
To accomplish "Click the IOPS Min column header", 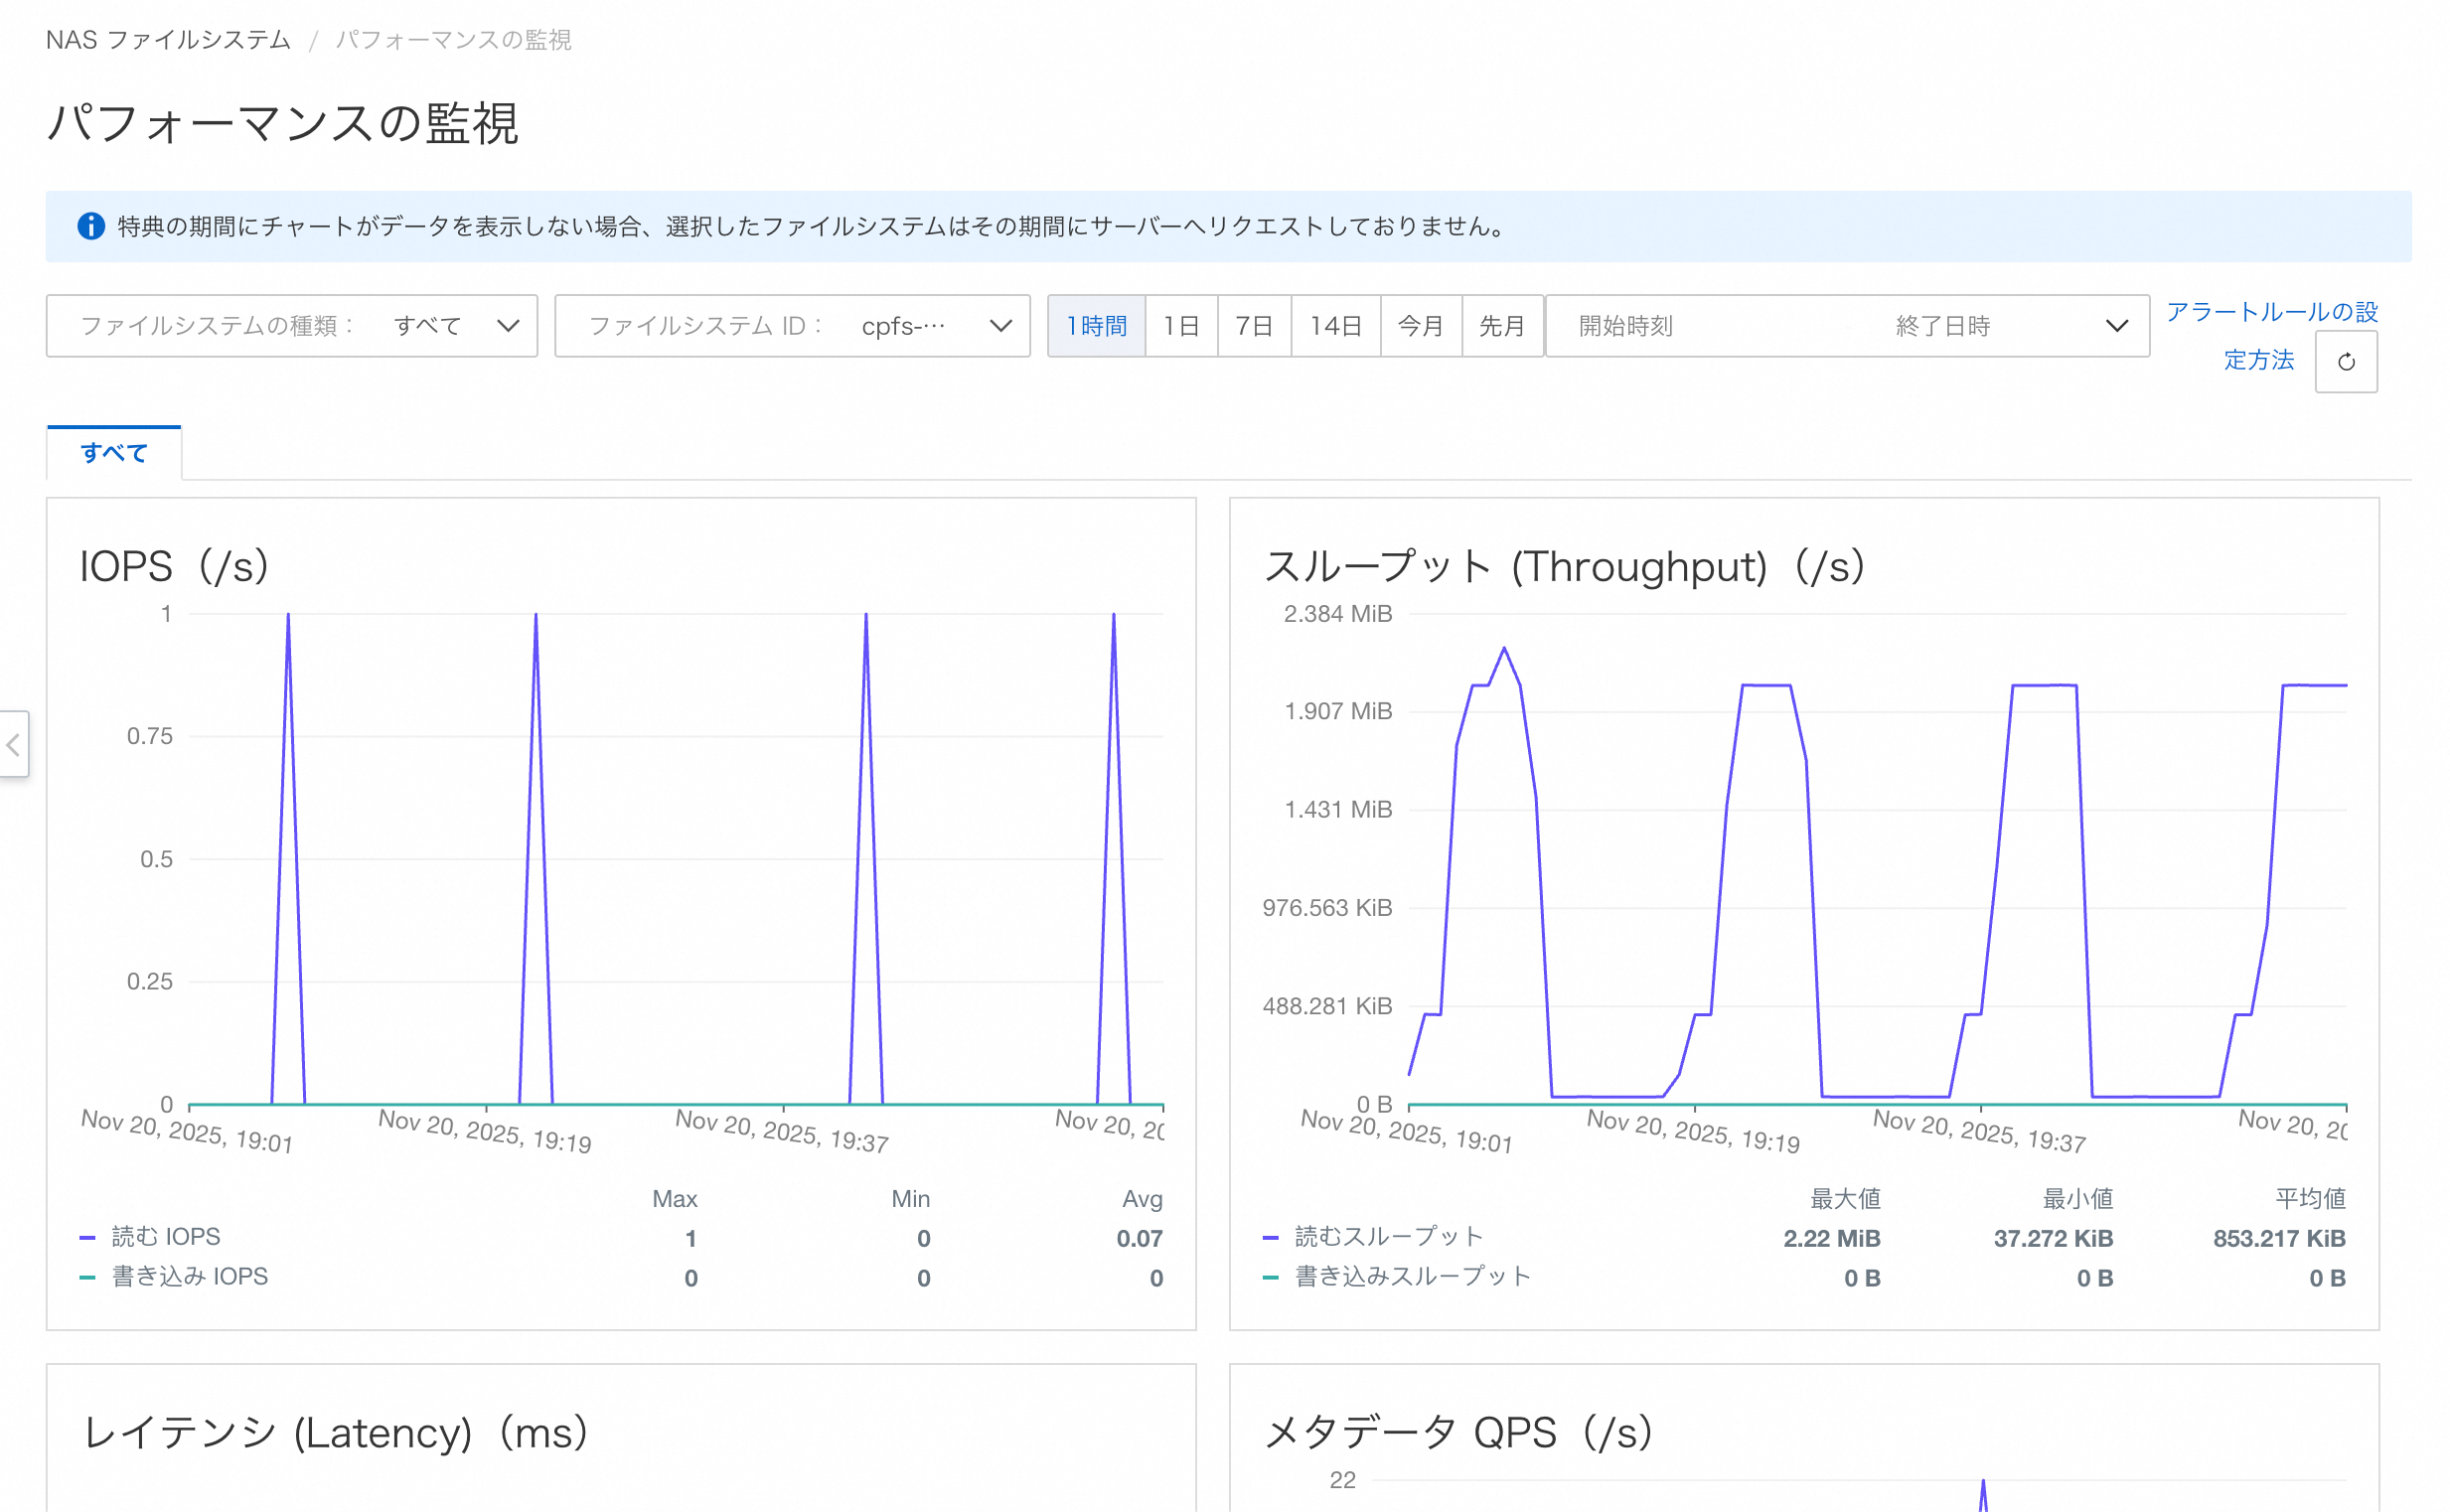I will pyautogui.click(x=911, y=1199).
